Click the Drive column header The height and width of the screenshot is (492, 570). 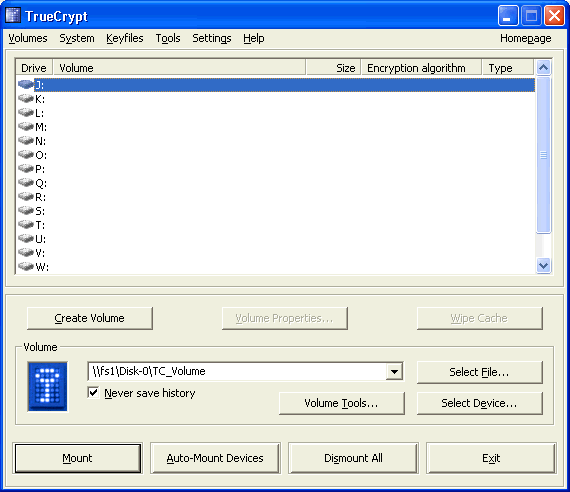point(34,68)
